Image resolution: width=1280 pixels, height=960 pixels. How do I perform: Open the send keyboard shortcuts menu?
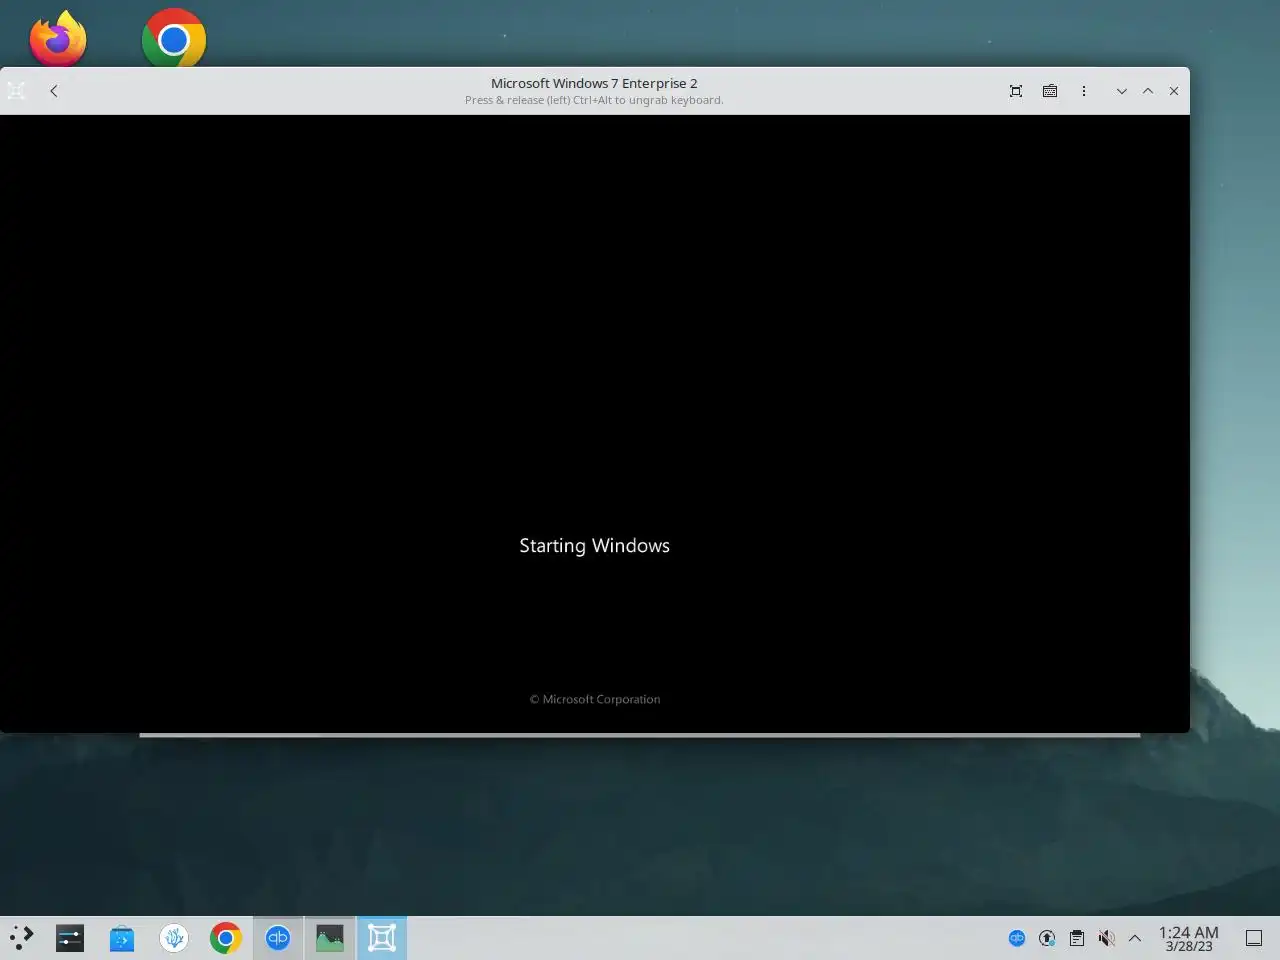1050,91
